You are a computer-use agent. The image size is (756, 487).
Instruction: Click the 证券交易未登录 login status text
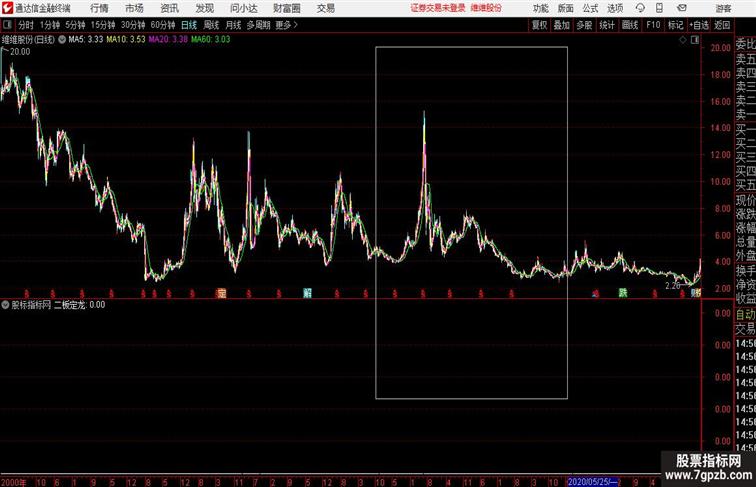pos(438,8)
